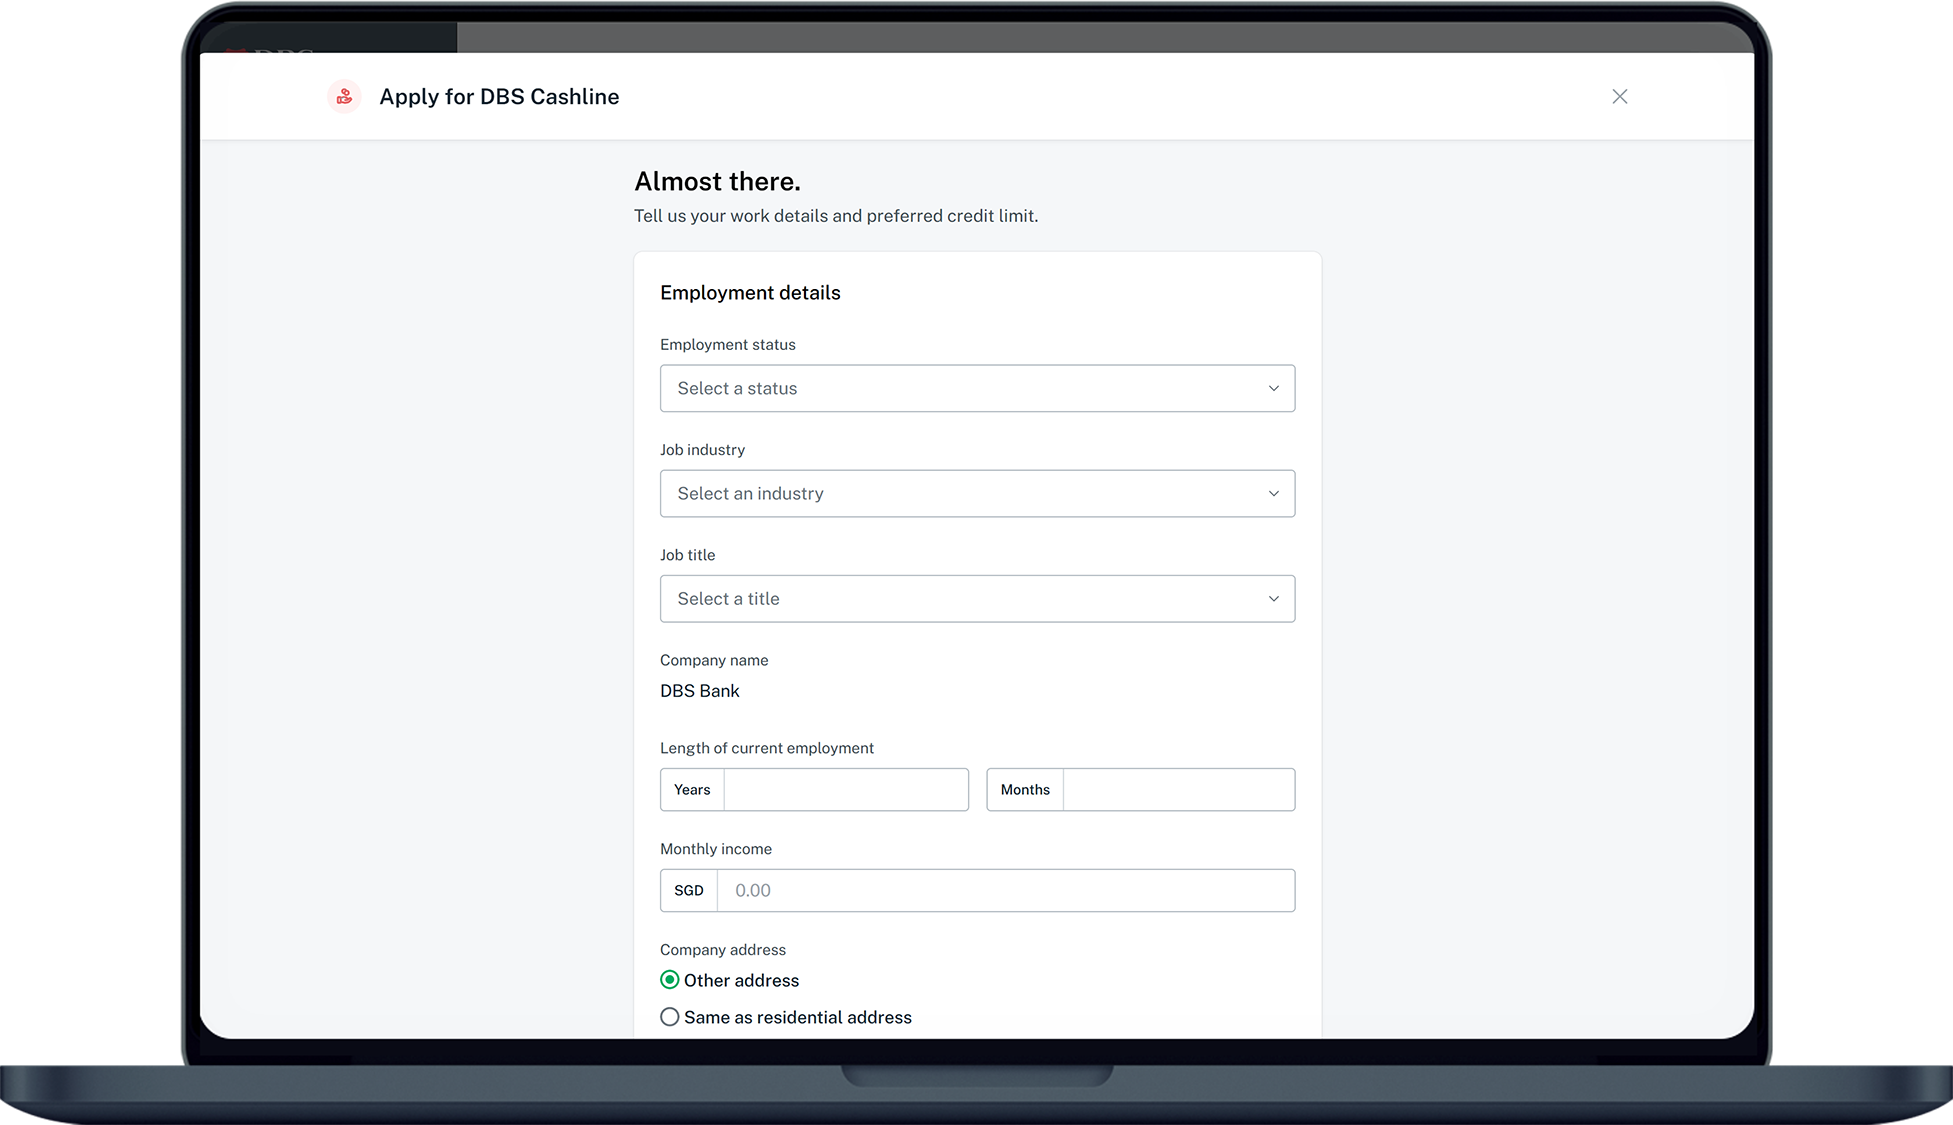Click the 'DBS Bank' company name text

[700, 691]
